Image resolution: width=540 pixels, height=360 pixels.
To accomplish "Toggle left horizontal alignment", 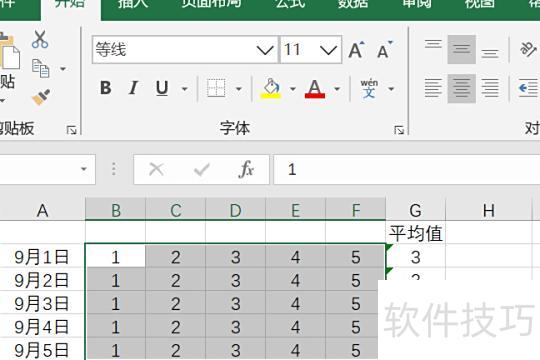I will coord(433,88).
